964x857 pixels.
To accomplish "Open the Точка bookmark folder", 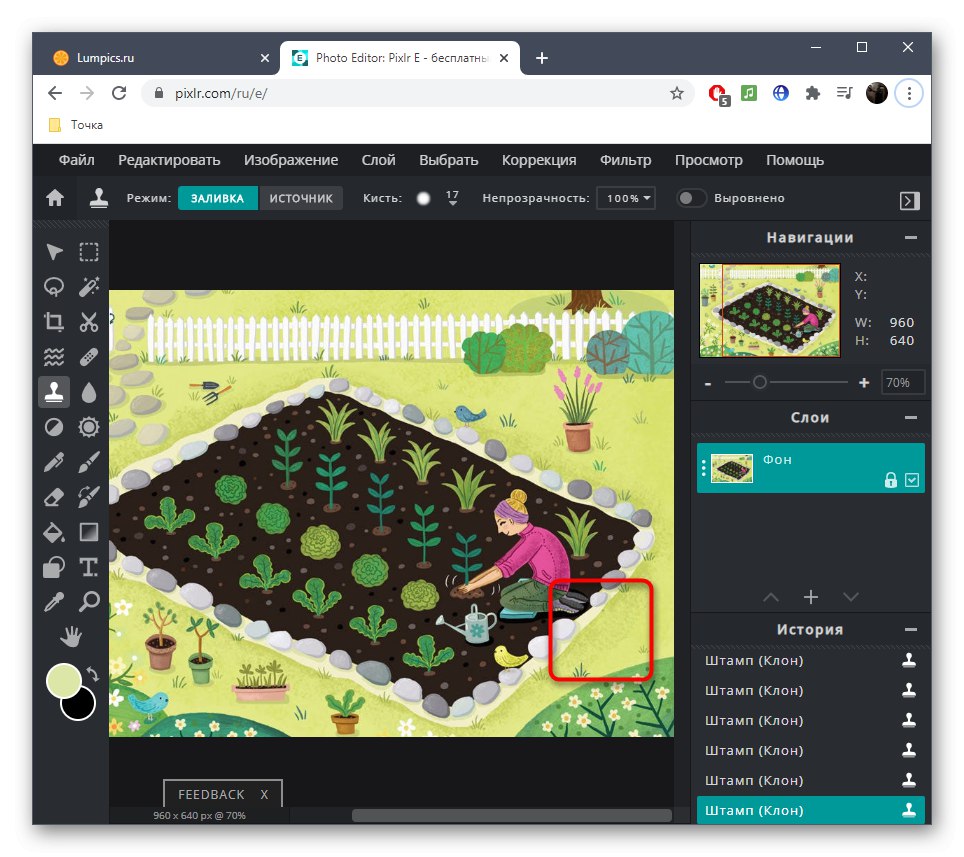I will pos(76,125).
